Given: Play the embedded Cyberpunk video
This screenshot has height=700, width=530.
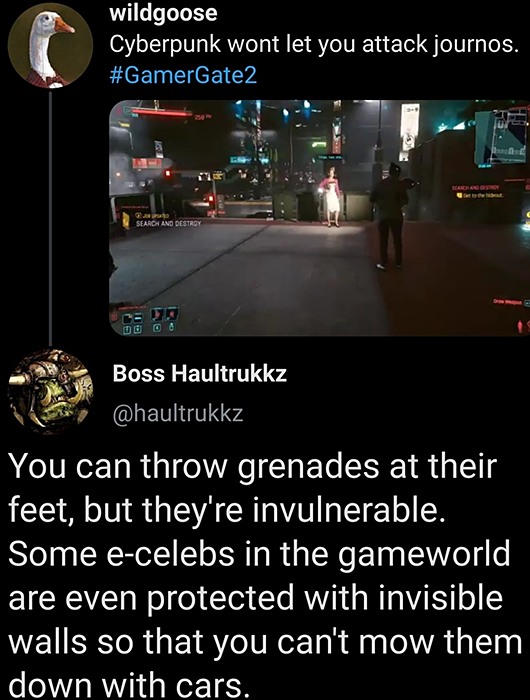Looking at the screenshot, I should (319, 218).
